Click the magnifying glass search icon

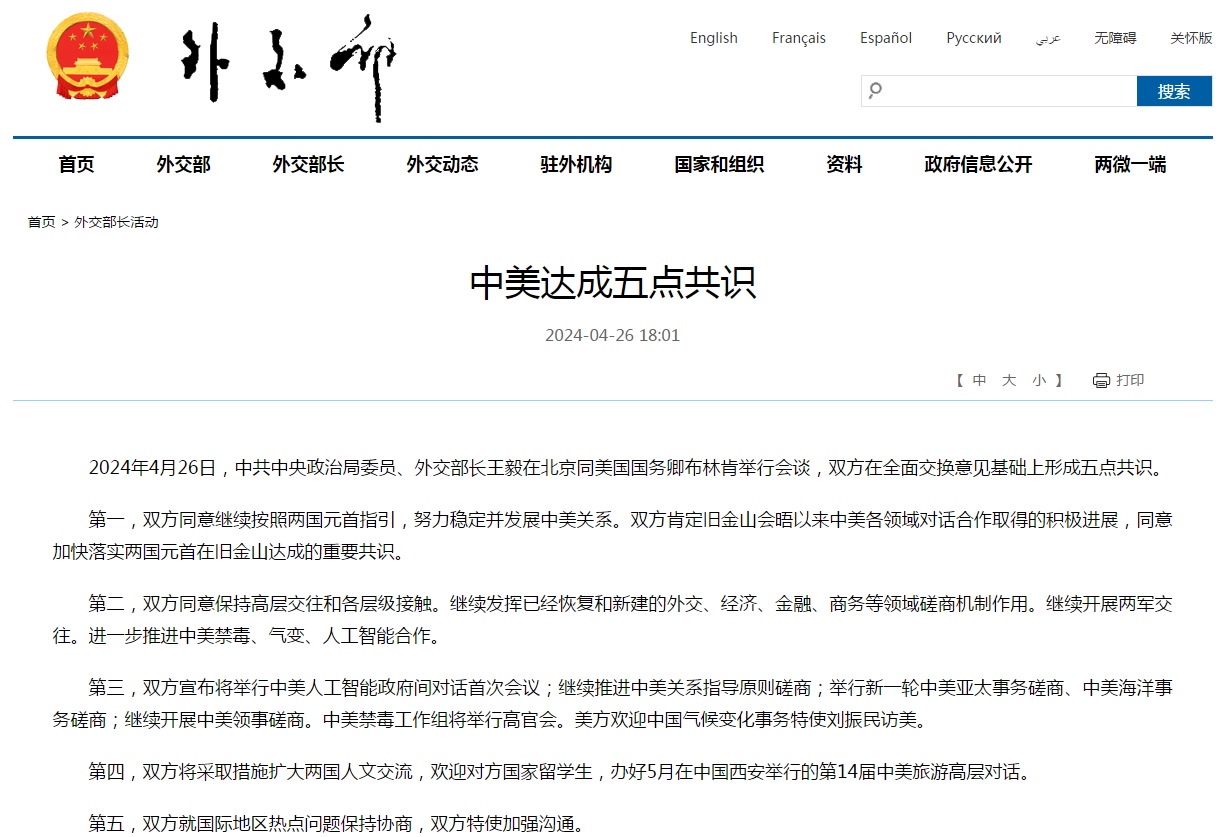(x=876, y=91)
